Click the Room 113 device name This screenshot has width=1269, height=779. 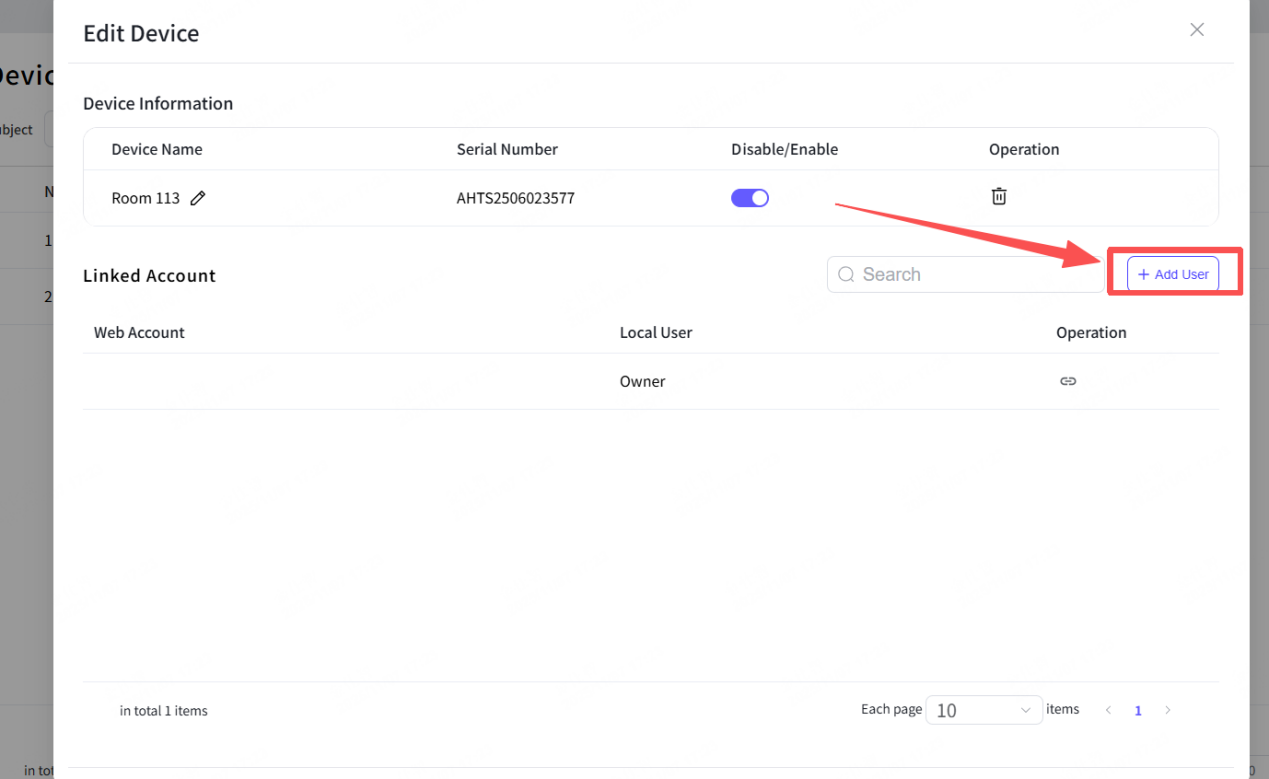(145, 198)
